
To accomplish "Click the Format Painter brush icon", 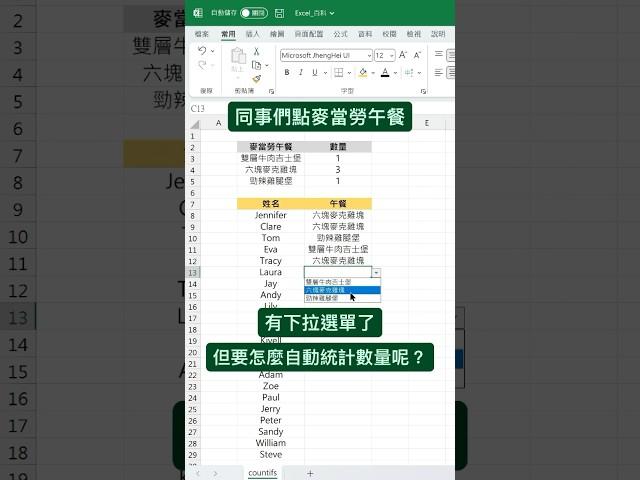I will pyautogui.click(x=256, y=78).
